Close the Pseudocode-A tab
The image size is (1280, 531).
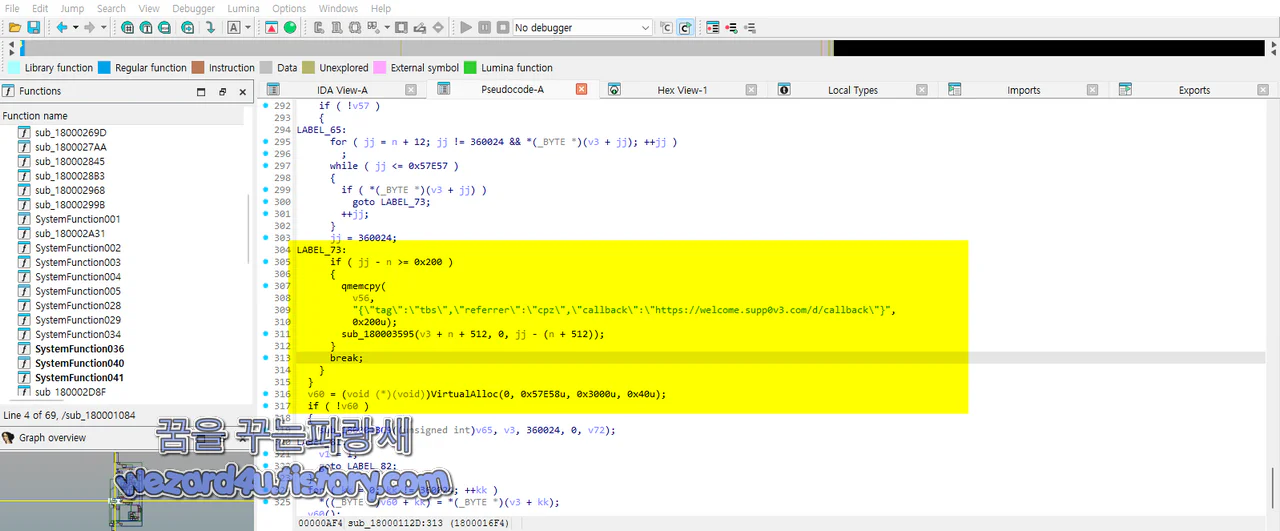[x=581, y=90]
